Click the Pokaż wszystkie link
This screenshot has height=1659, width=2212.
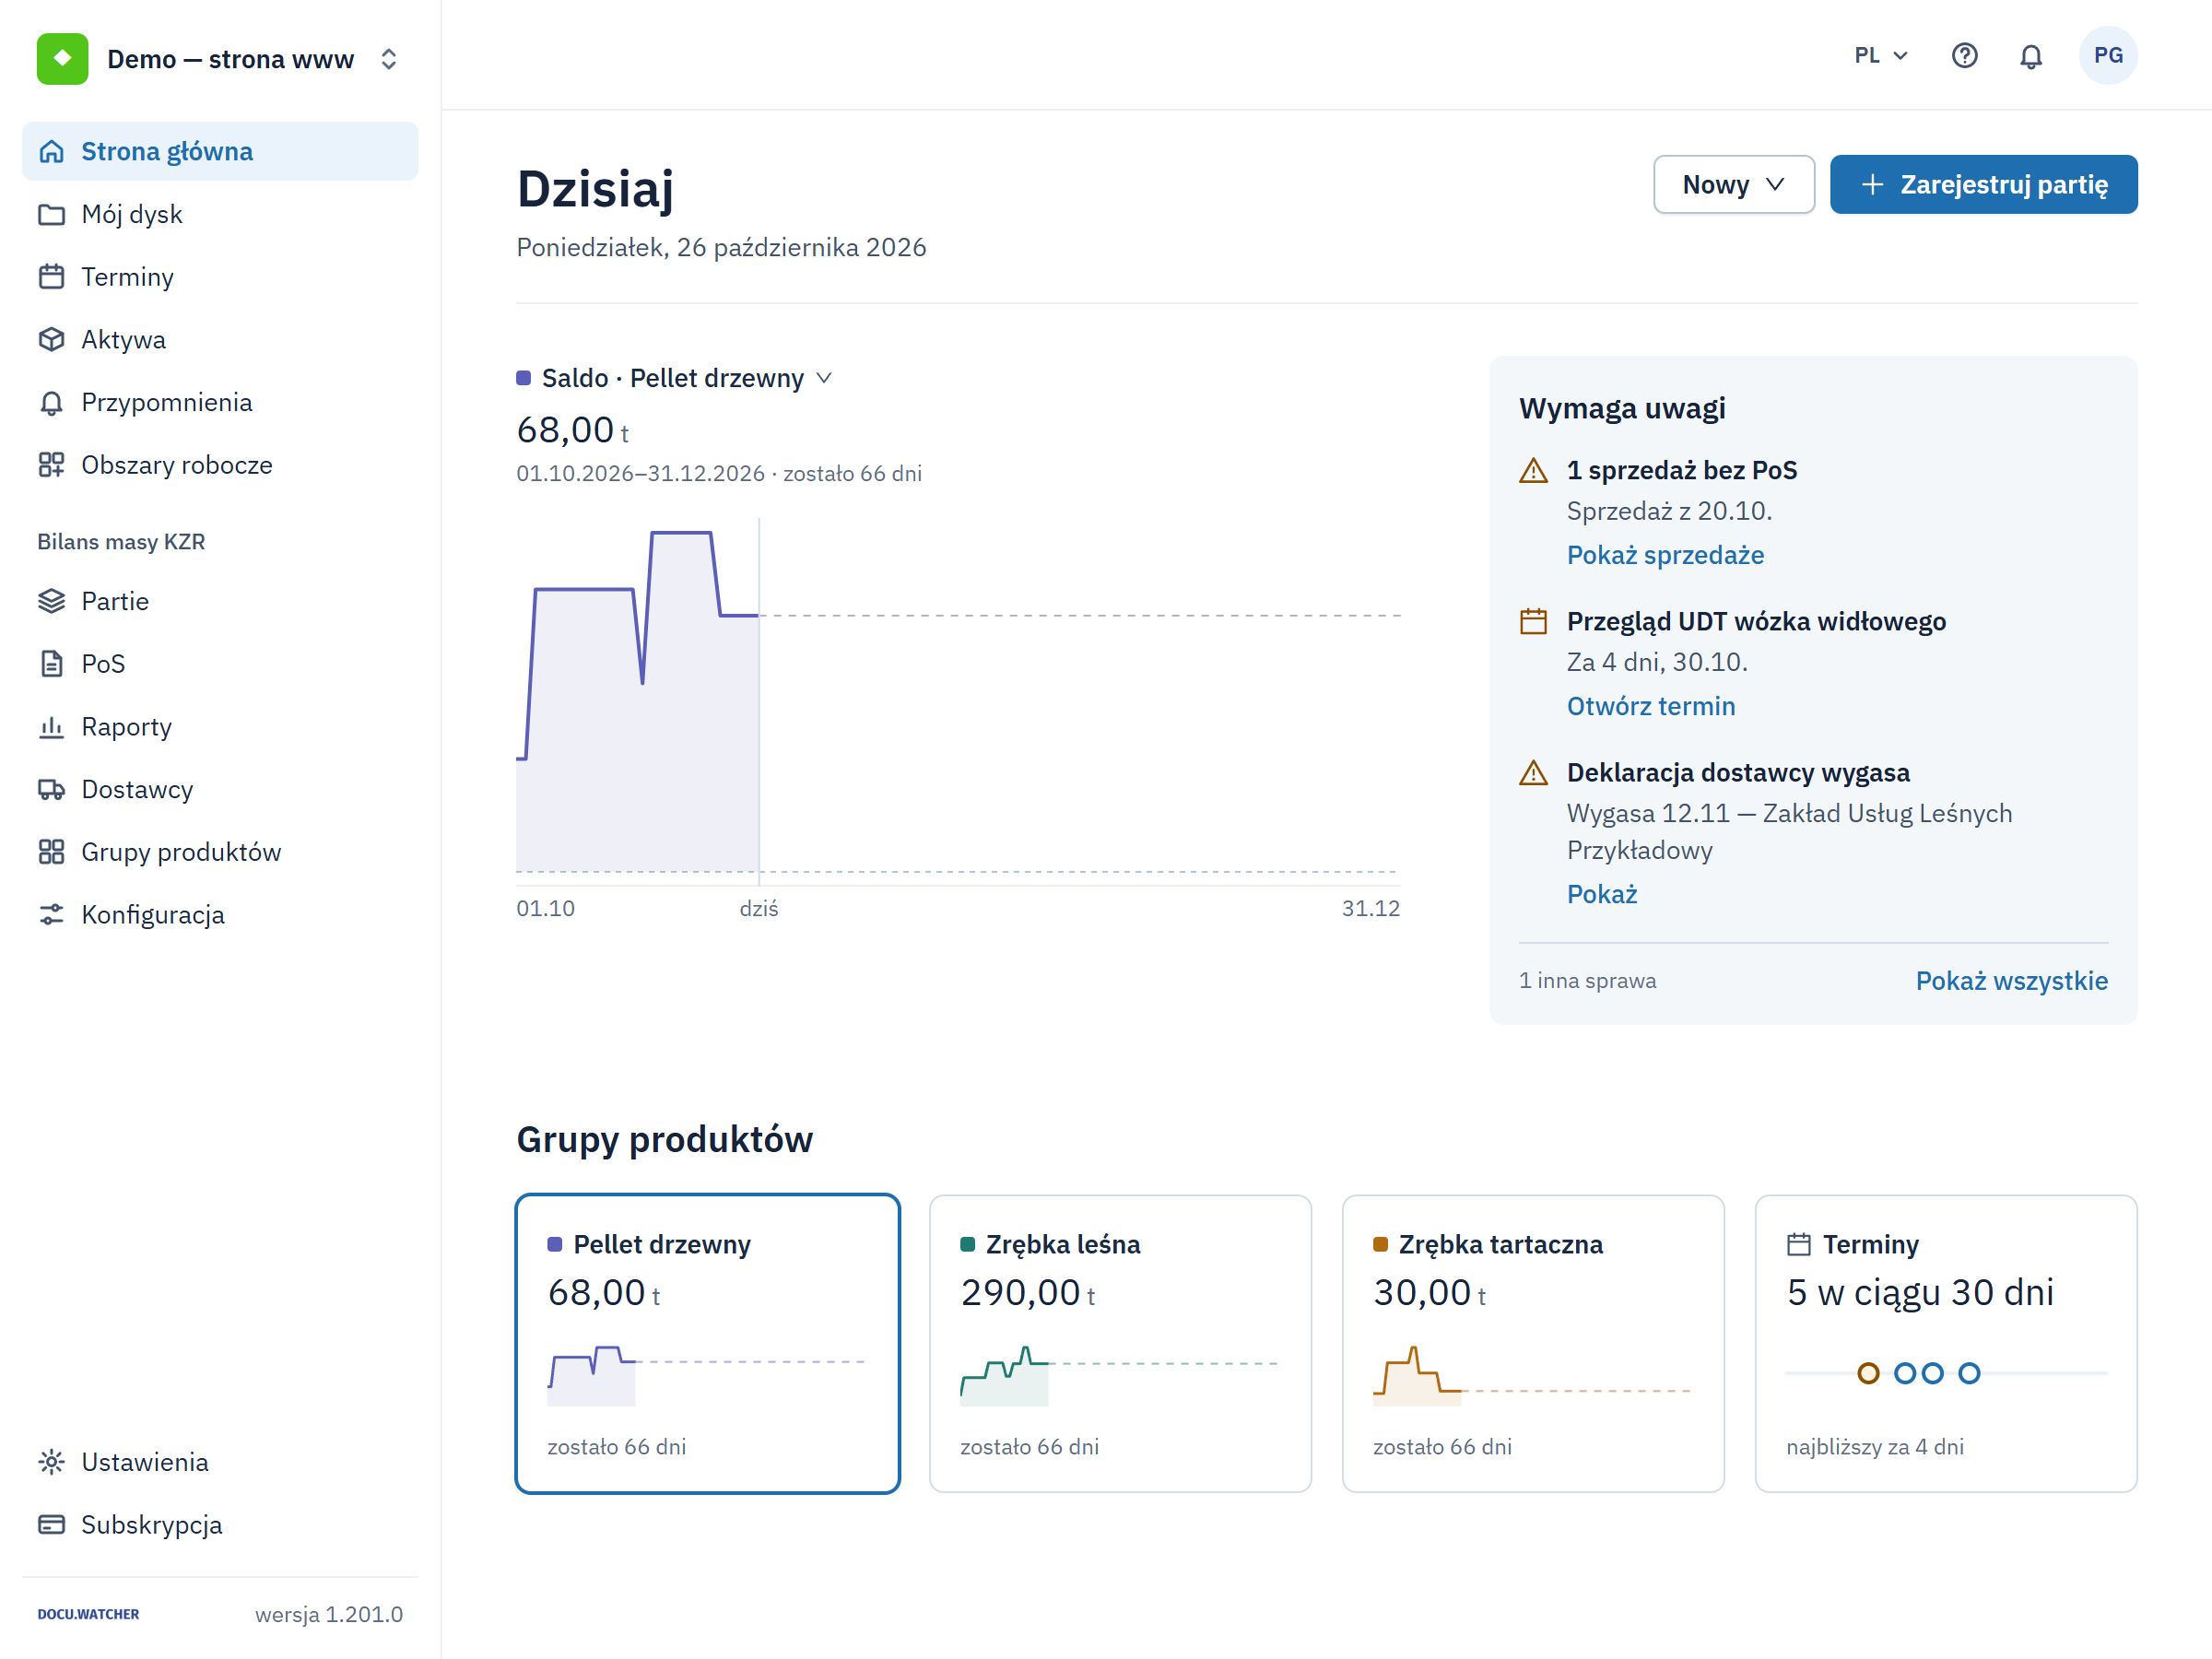point(2011,981)
